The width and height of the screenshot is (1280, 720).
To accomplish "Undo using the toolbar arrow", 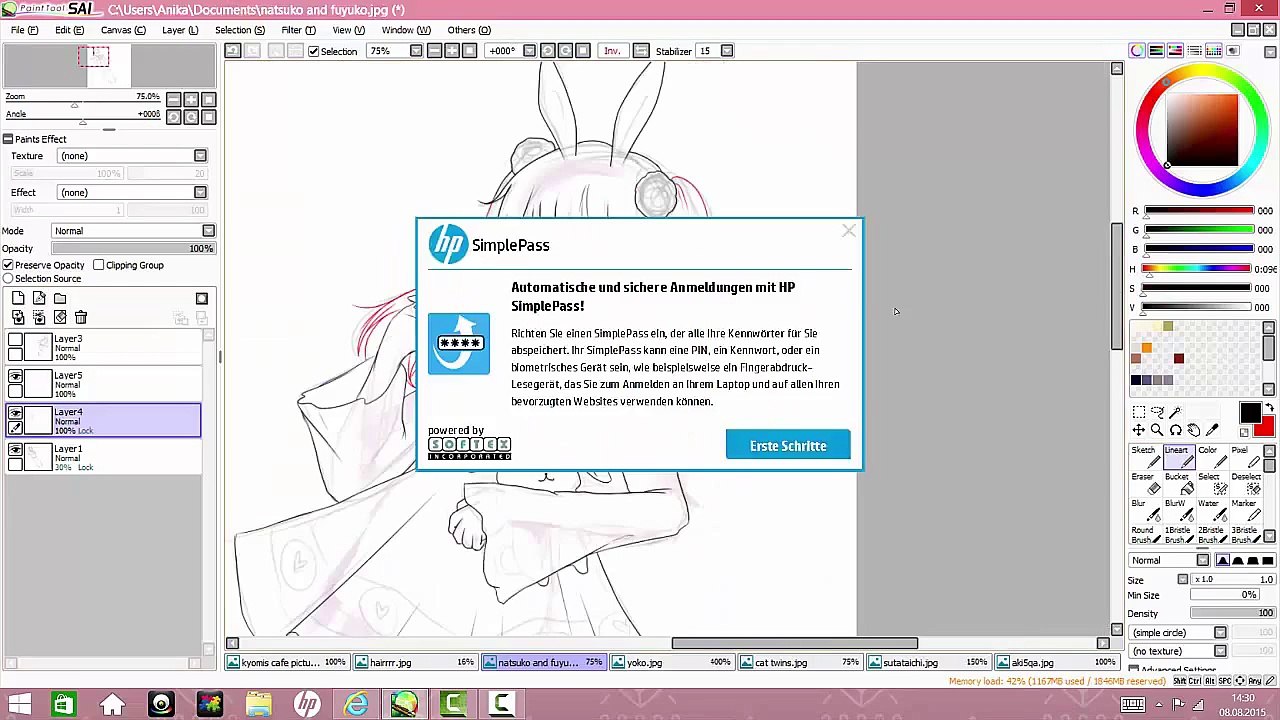I will pos(232,51).
